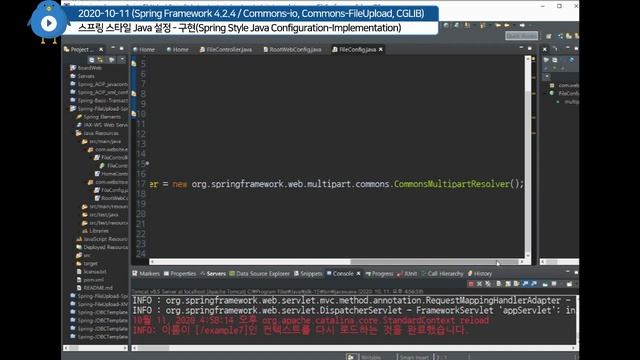Open the Progress view tab
The width and height of the screenshot is (640, 360).
coord(379,273)
